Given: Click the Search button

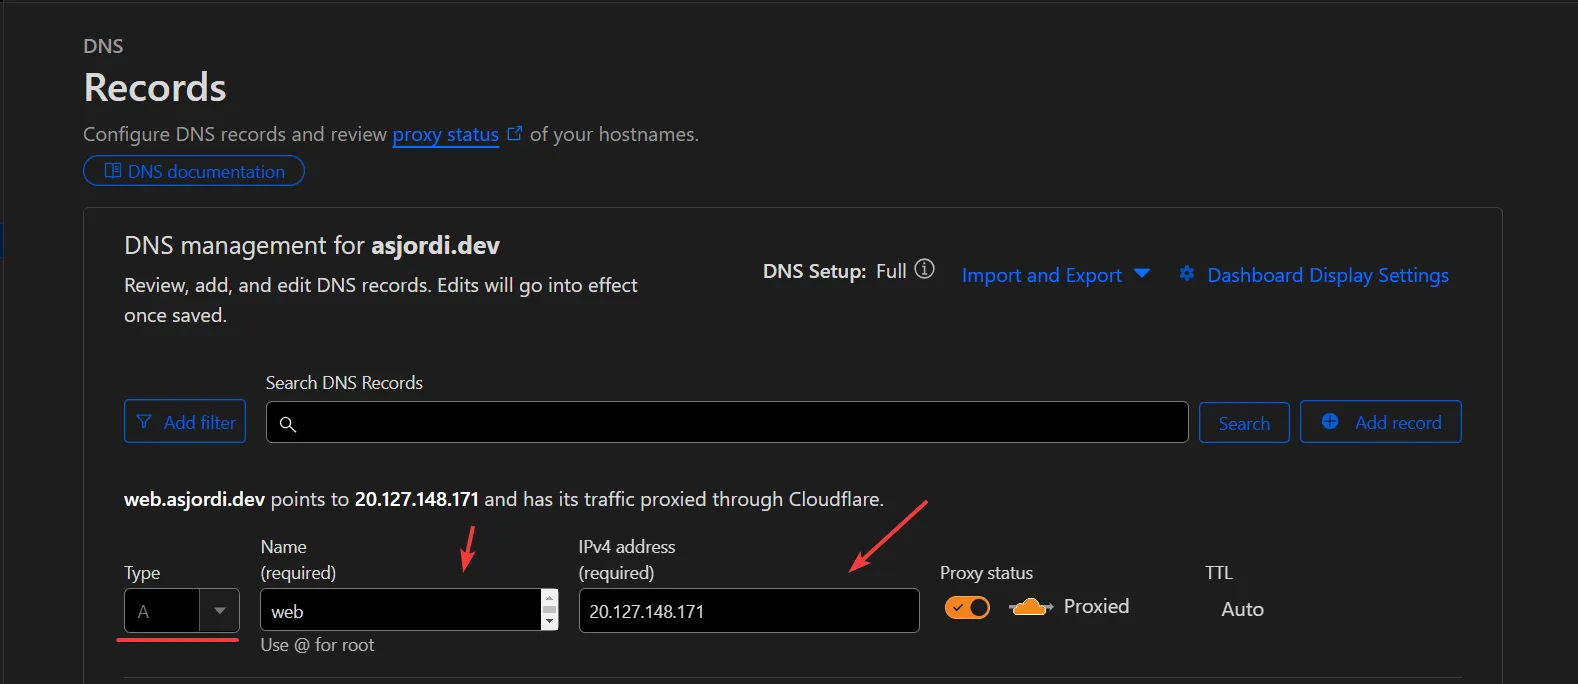Looking at the screenshot, I should coord(1244,423).
